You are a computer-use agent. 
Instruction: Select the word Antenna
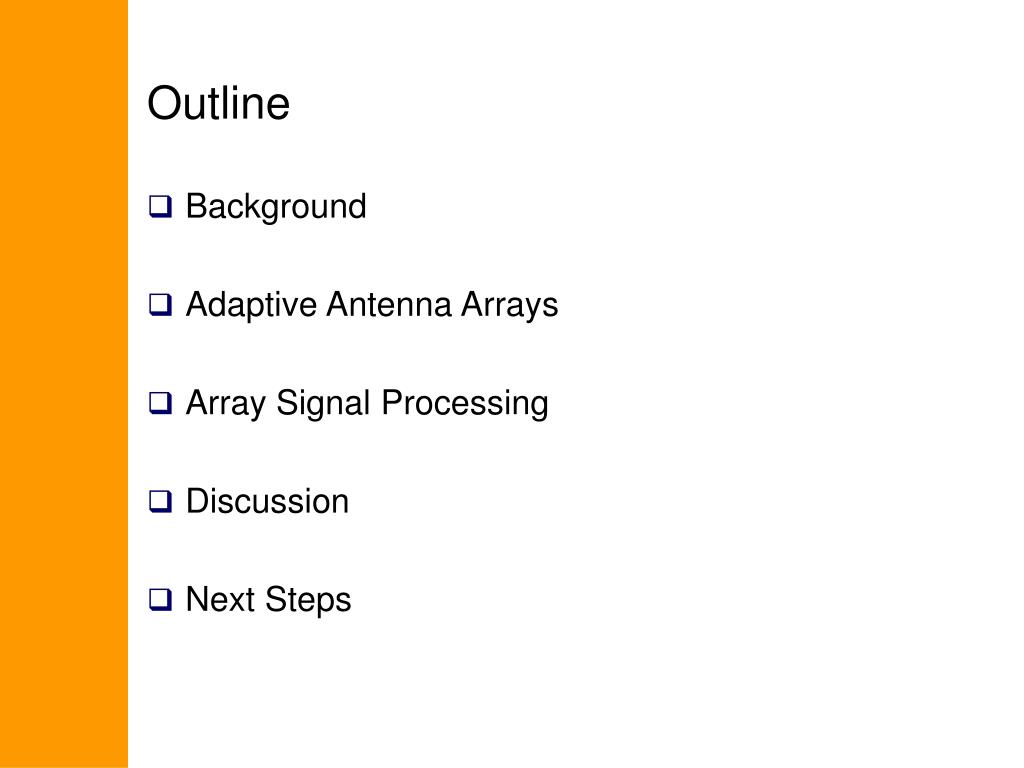click(389, 304)
